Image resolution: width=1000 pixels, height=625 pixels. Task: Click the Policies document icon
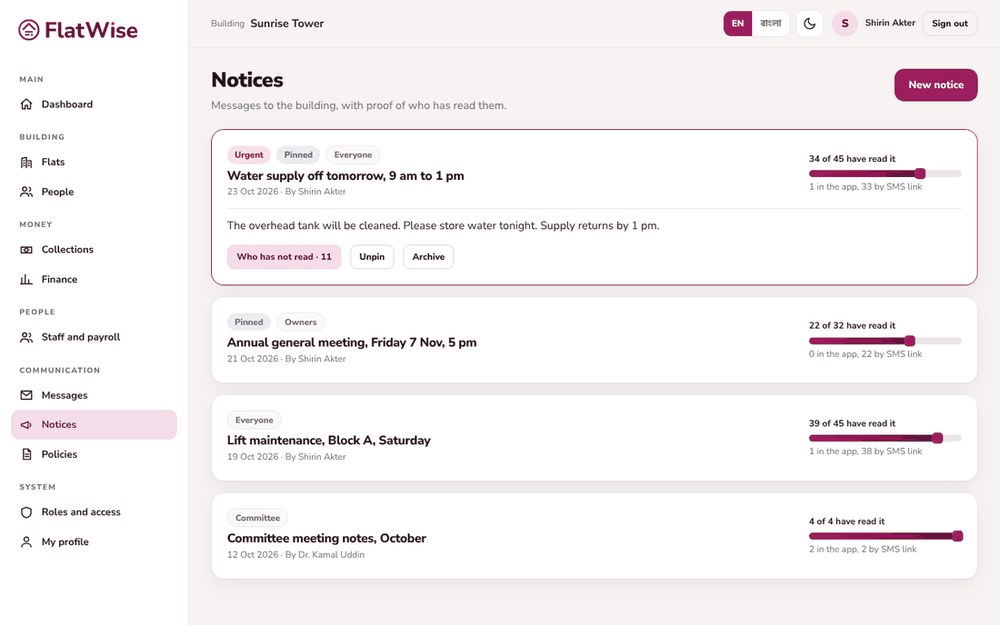coord(26,454)
